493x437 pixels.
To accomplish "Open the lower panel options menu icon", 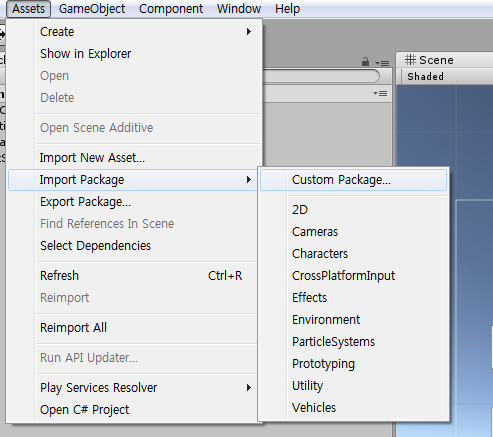I will [380, 94].
